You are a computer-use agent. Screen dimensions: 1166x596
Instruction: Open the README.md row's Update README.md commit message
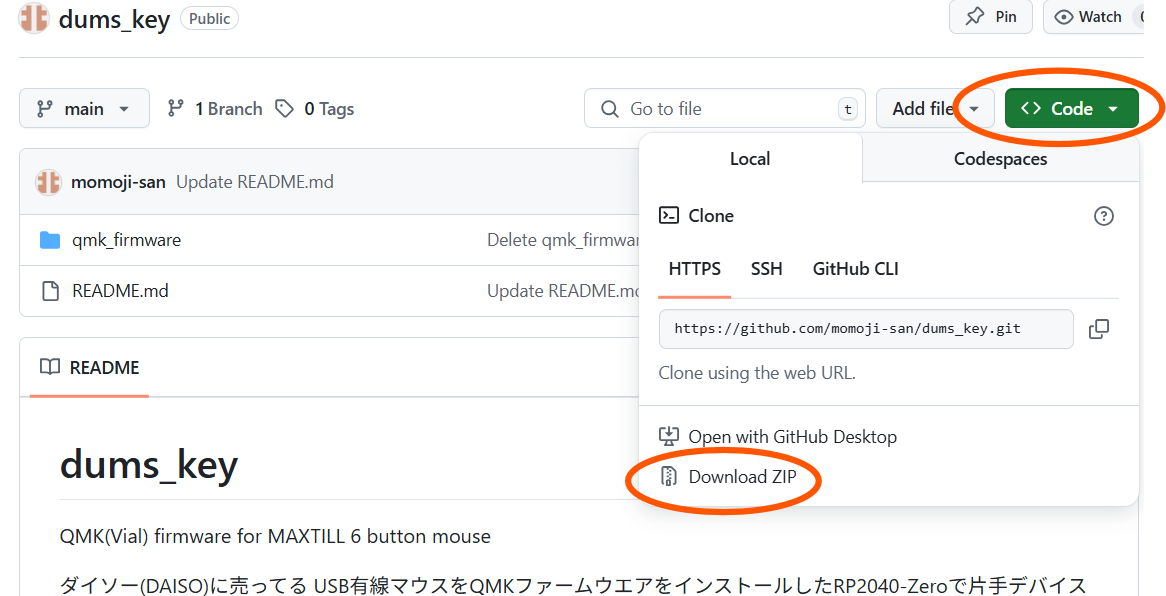[x=564, y=291]
